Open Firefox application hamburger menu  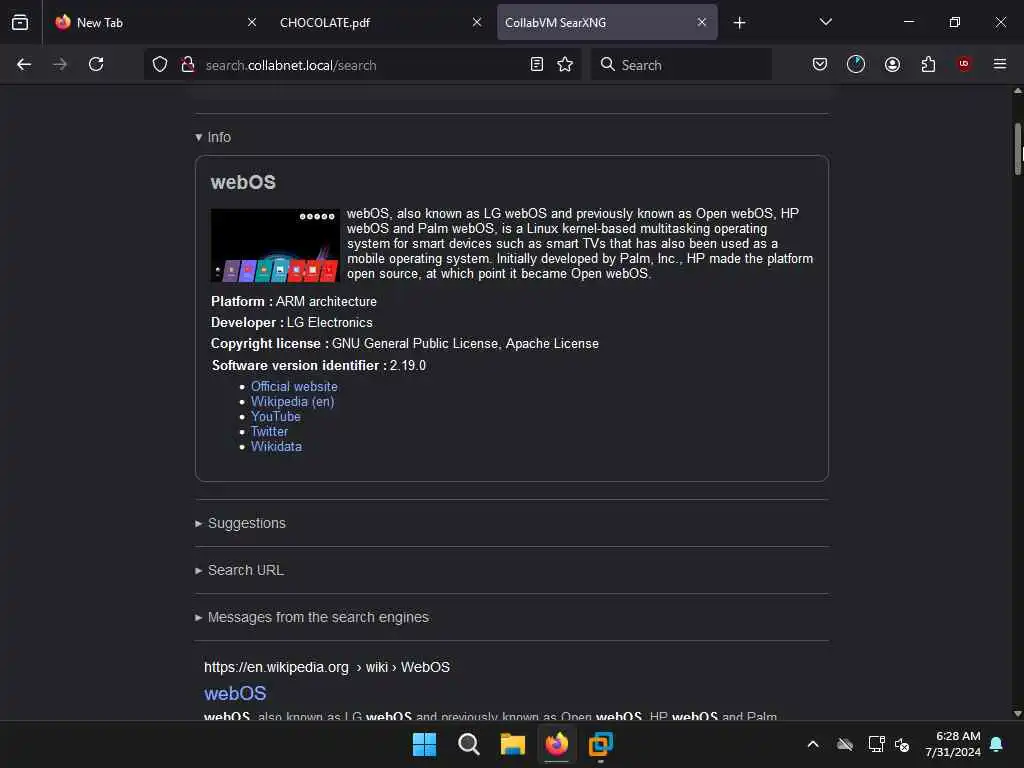(1000, 64)
